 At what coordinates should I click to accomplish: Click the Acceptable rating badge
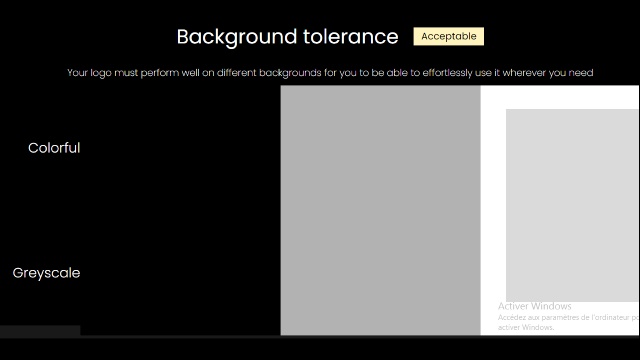coord(449,36)
